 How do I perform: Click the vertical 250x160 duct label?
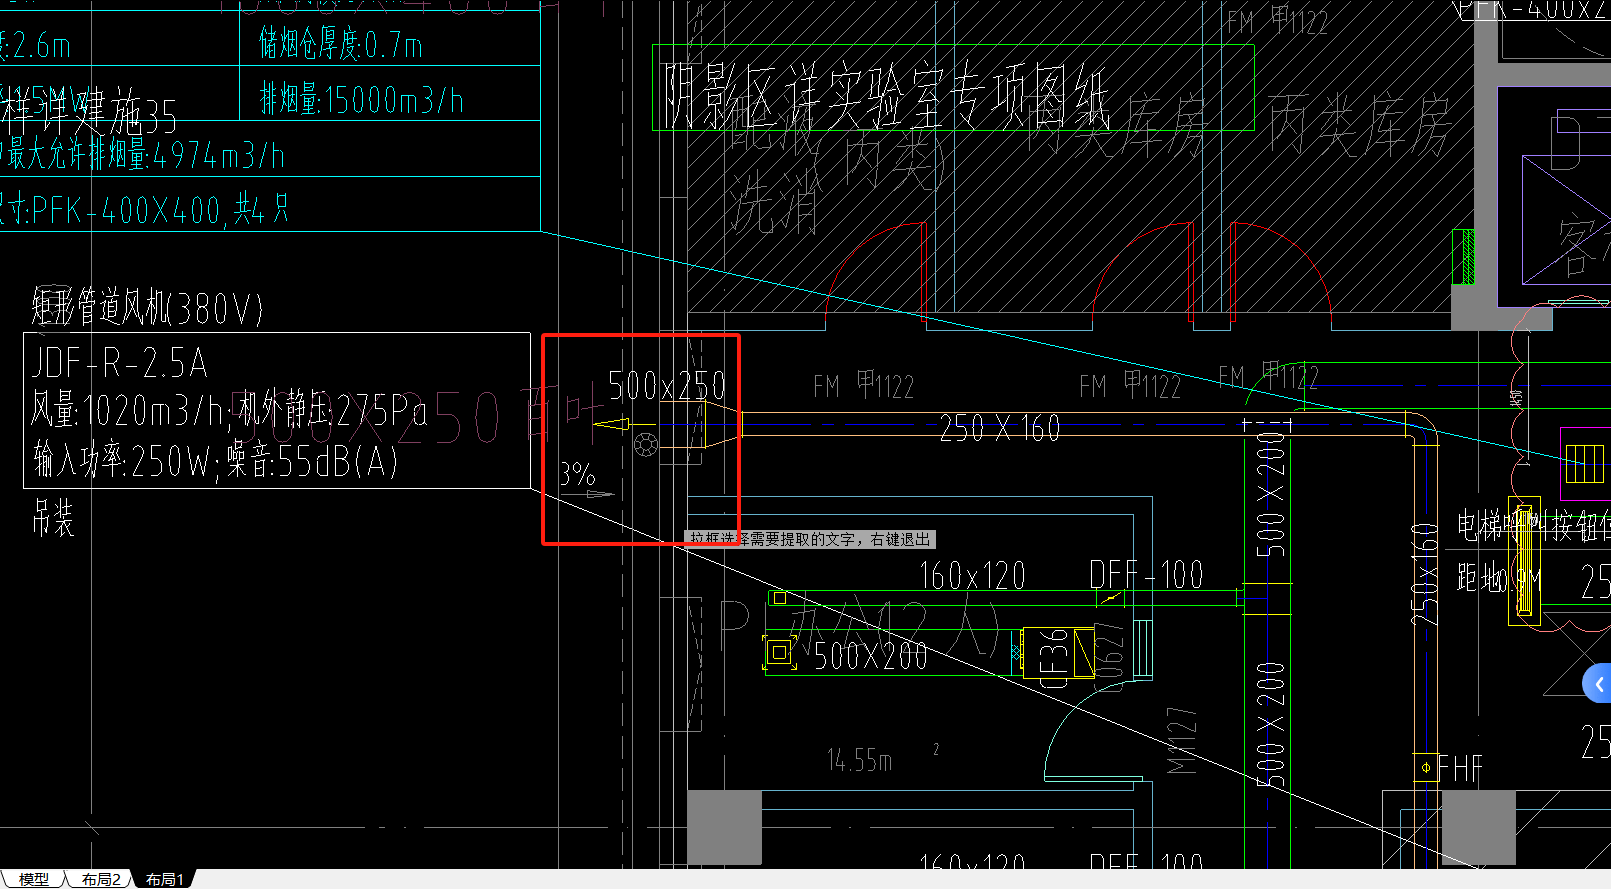click(x=1426, y=575)
